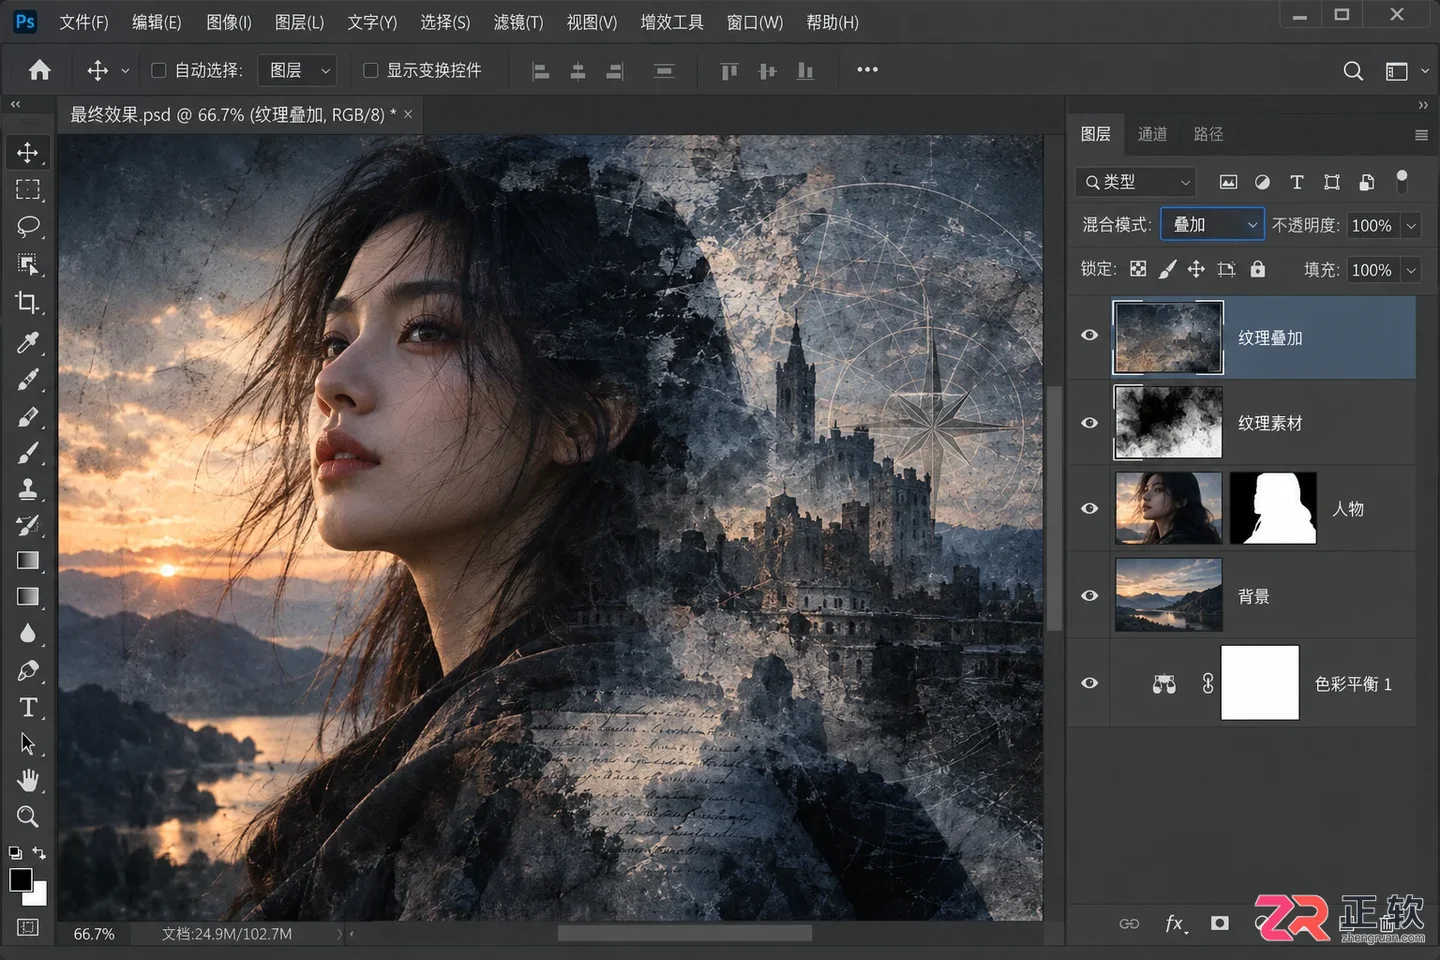
Task: Click the 66.7% zoom field in status bar
Action: pos(94,934)
